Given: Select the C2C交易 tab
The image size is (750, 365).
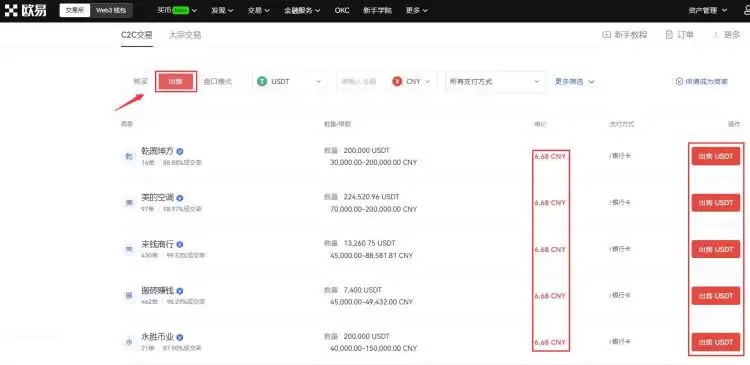Looking at the screenshot, I should (137, 35).
